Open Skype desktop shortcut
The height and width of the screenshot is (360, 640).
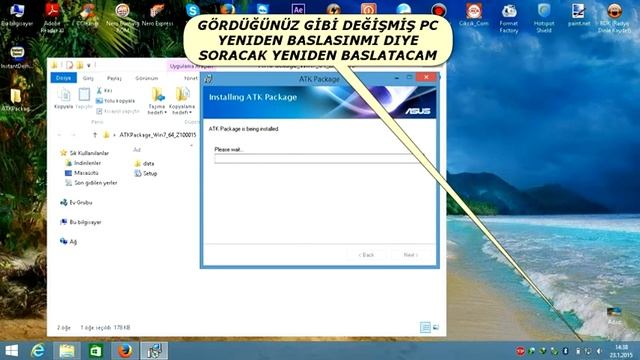[x=192, y=10]
